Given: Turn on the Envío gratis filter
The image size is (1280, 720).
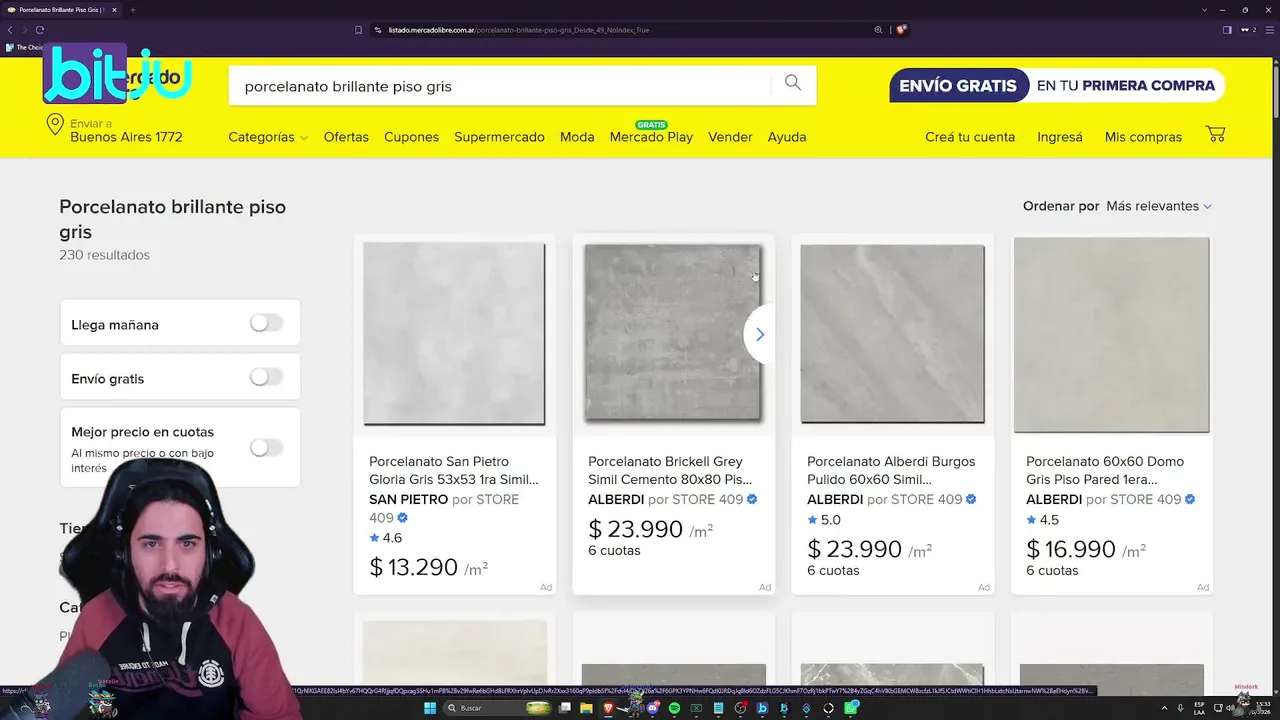Looking at the screenshot, I should coord(266,377).
